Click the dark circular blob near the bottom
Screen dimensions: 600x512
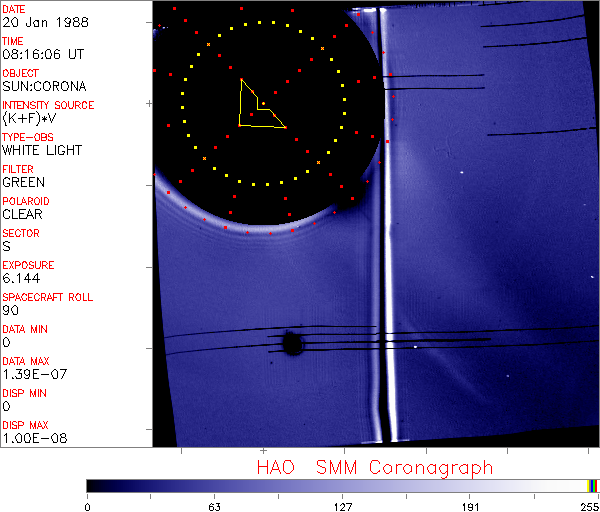click(292, 344)
